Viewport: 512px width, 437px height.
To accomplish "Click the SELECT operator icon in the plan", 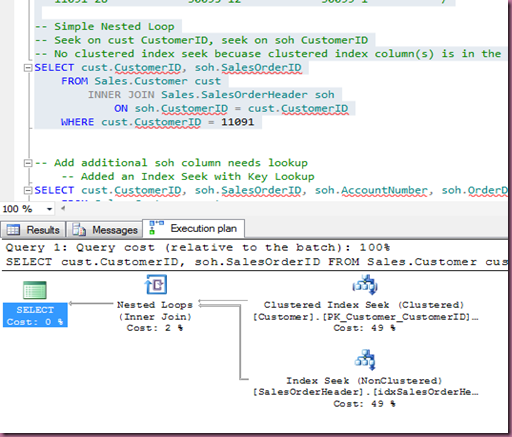I will tap(35, 290).
